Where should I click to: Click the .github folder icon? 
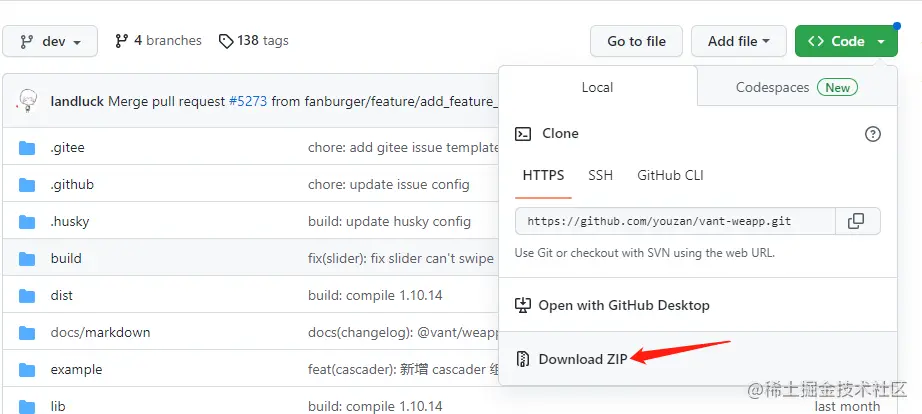(x=27, y=185)
